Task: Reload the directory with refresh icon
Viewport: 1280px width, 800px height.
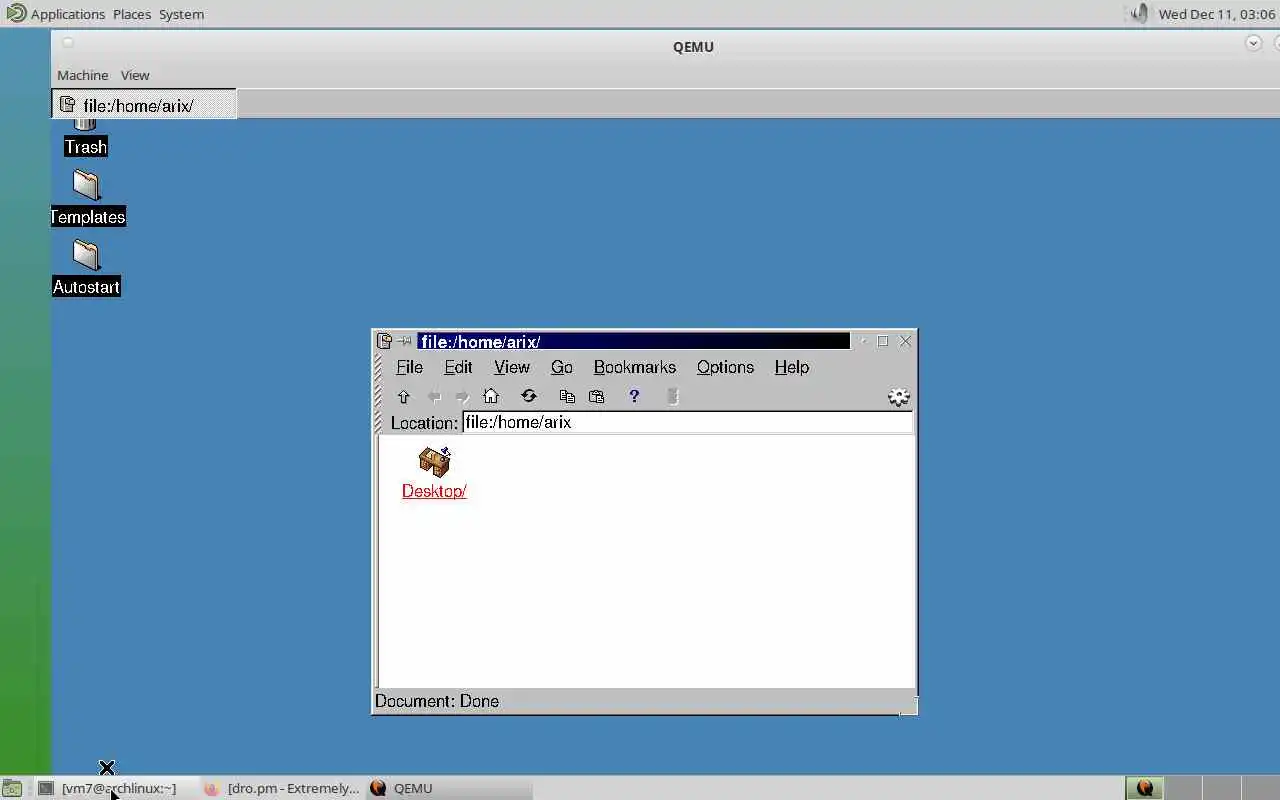Action: tap(529, 397)
